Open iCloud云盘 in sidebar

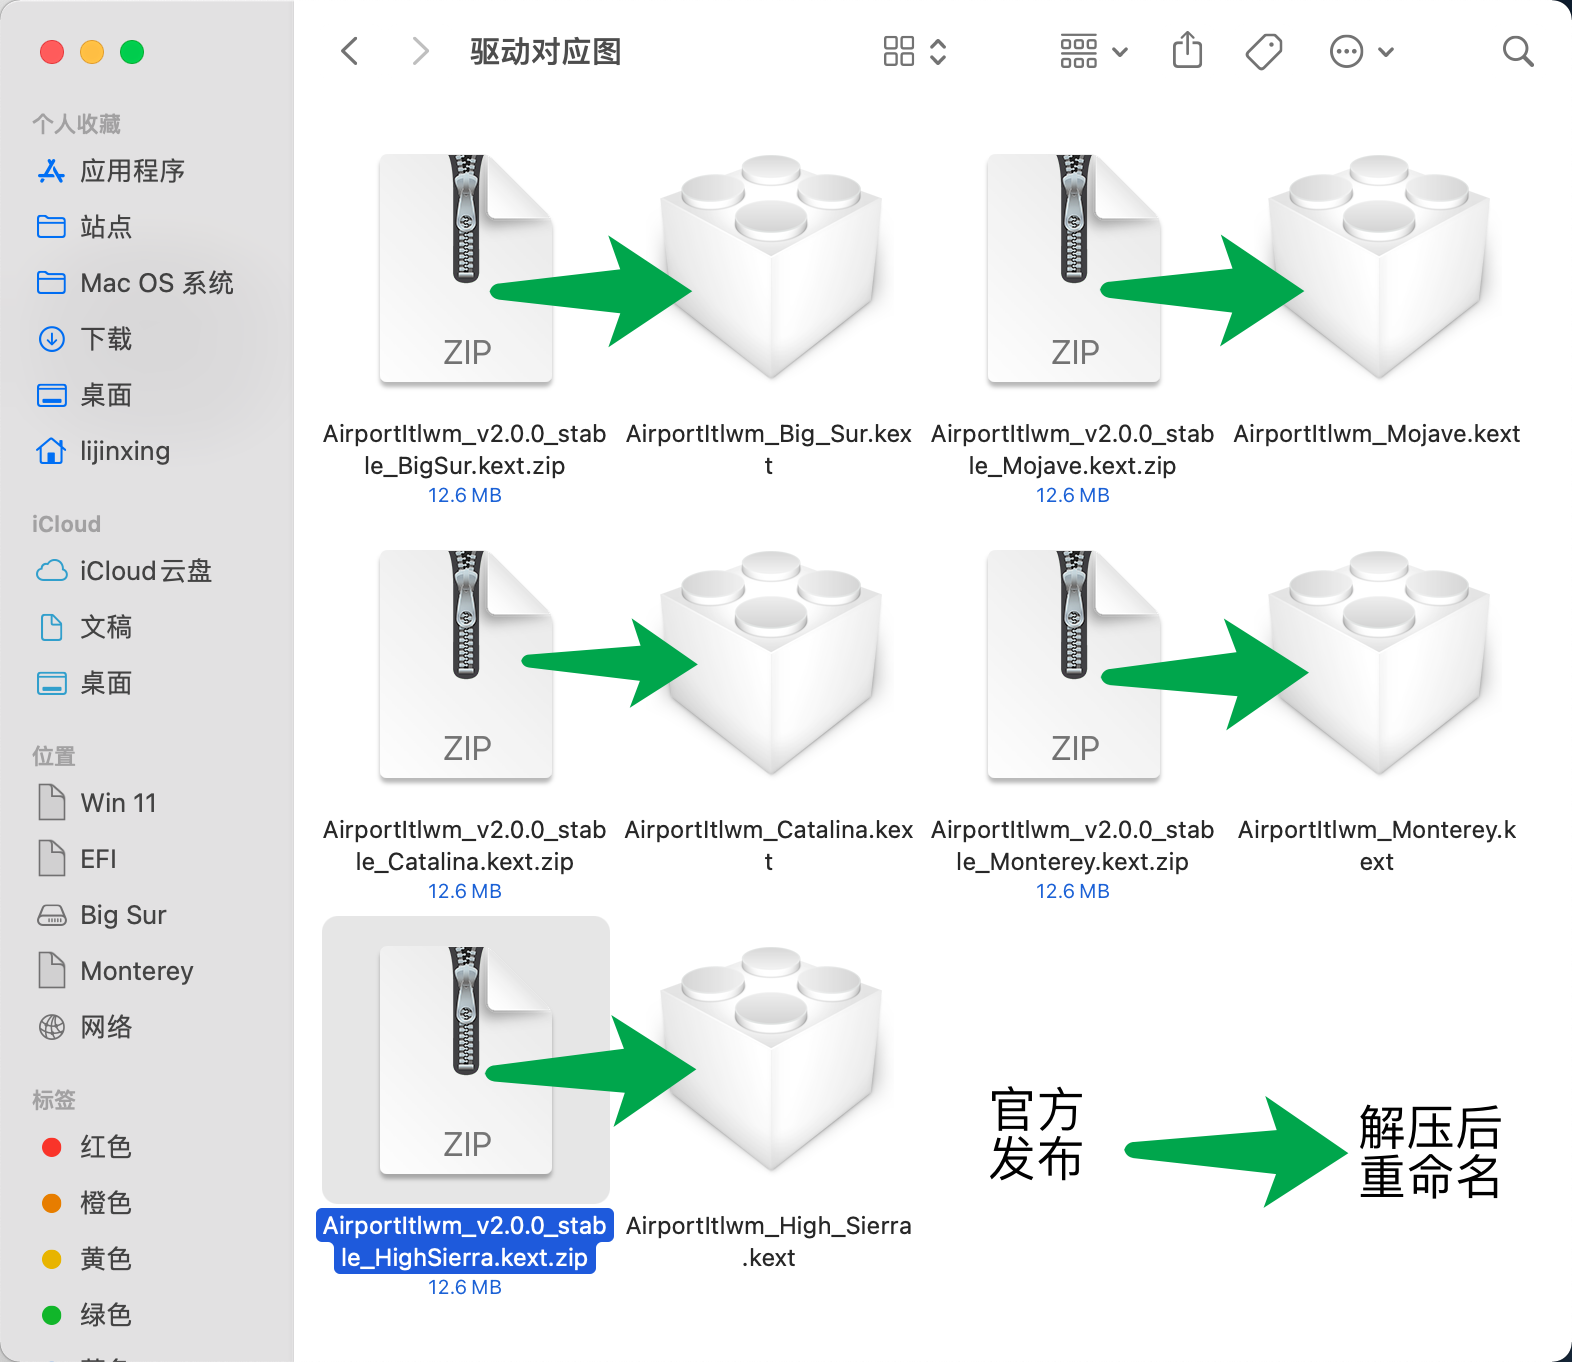pyautogui.click(x=147, y=571)
